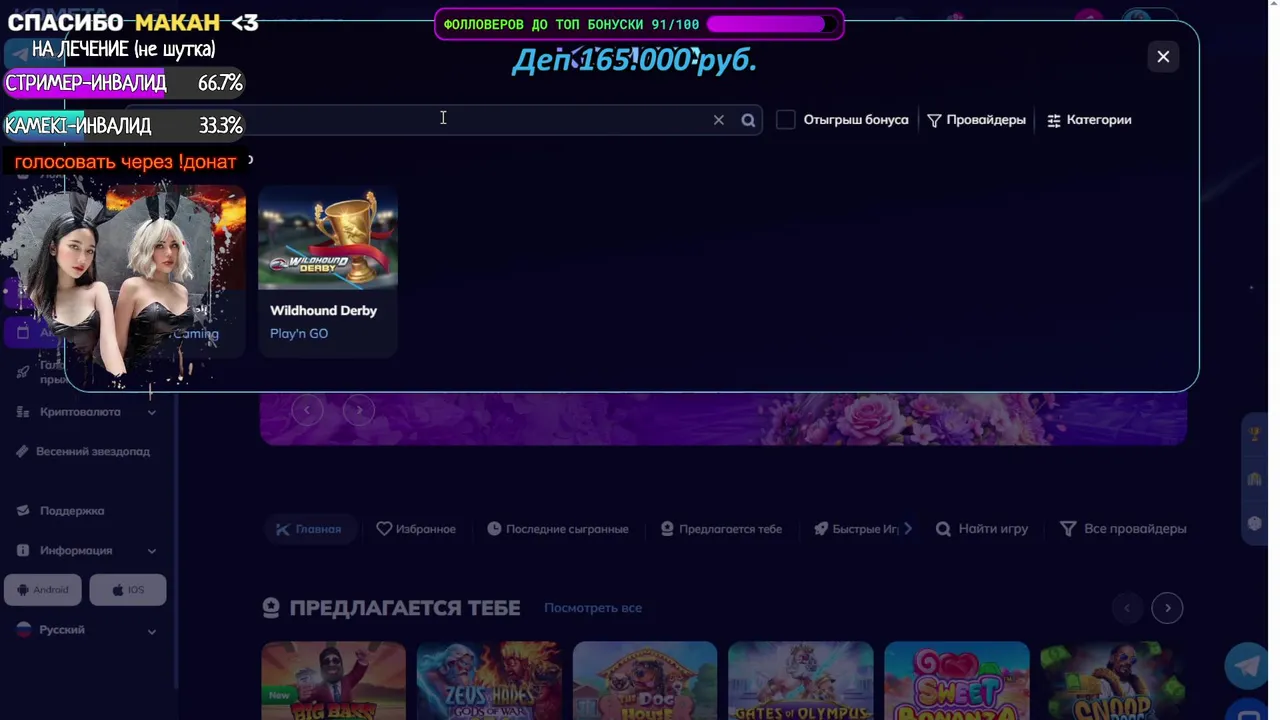This screenshot has width=1280, height=720.
Task: Expand the Криптовалюта sidebar section
Action: [152, 412]
